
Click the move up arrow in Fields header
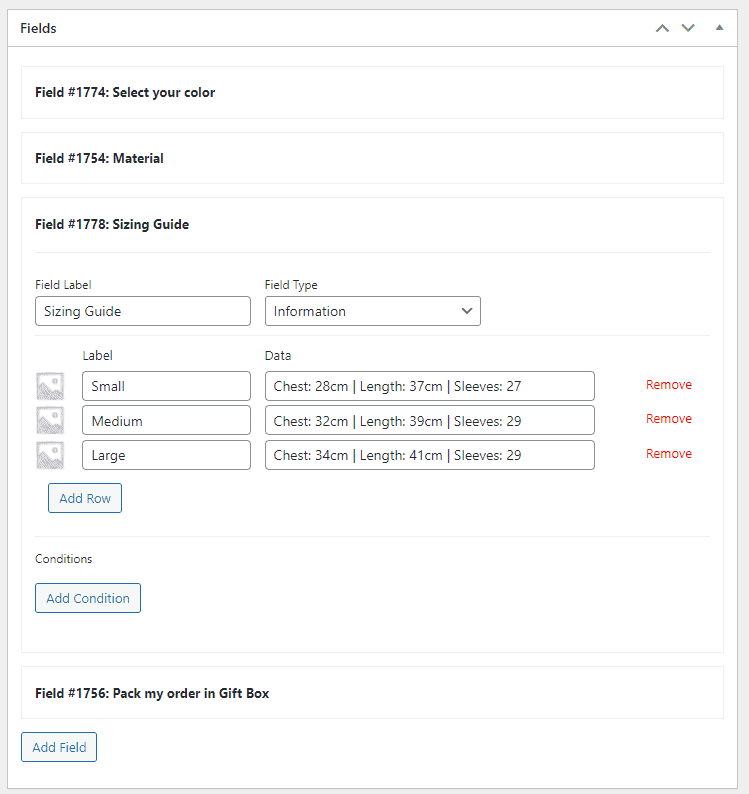[662, 28]
